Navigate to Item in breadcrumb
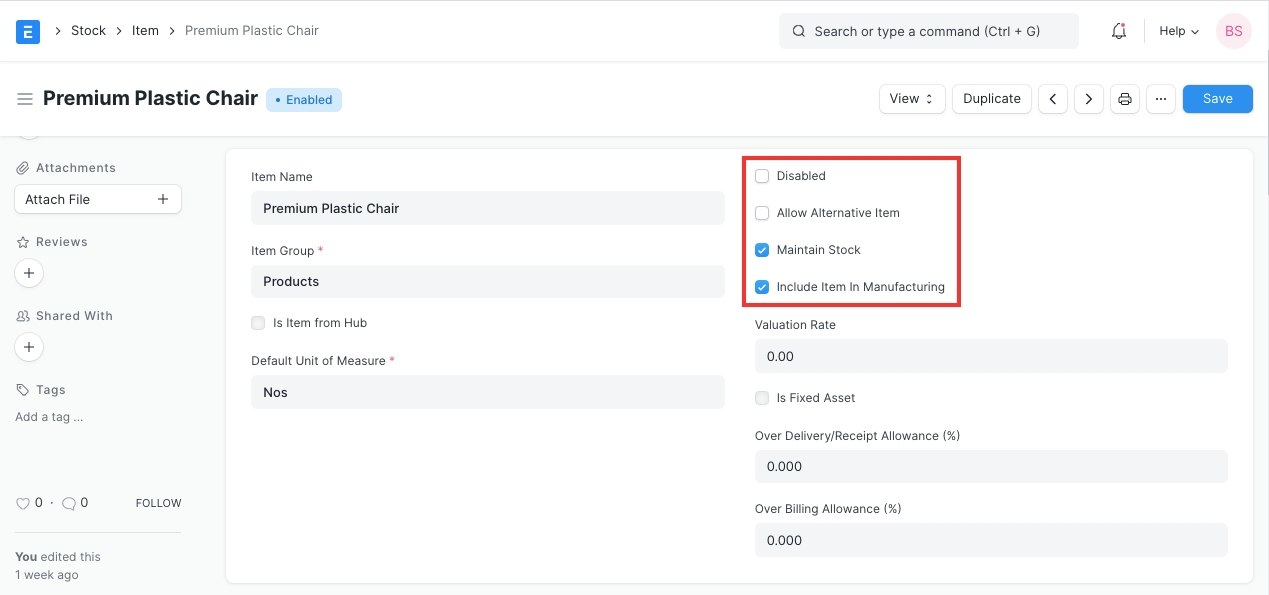The height and width of the screenshot is (595, 1269). (145, 31)
